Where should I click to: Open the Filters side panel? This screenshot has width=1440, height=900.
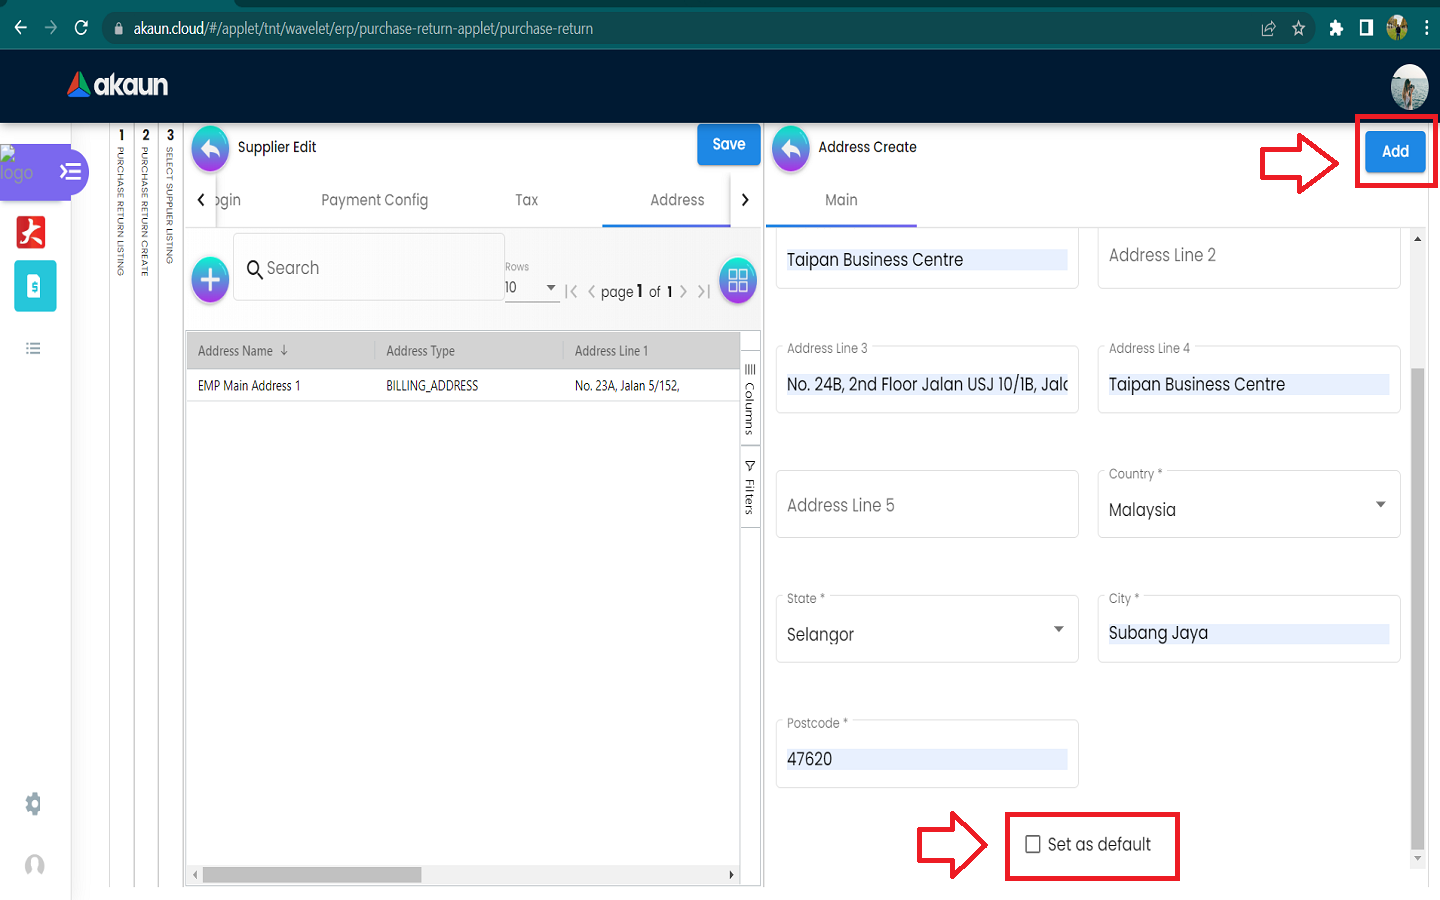(749, 488)
